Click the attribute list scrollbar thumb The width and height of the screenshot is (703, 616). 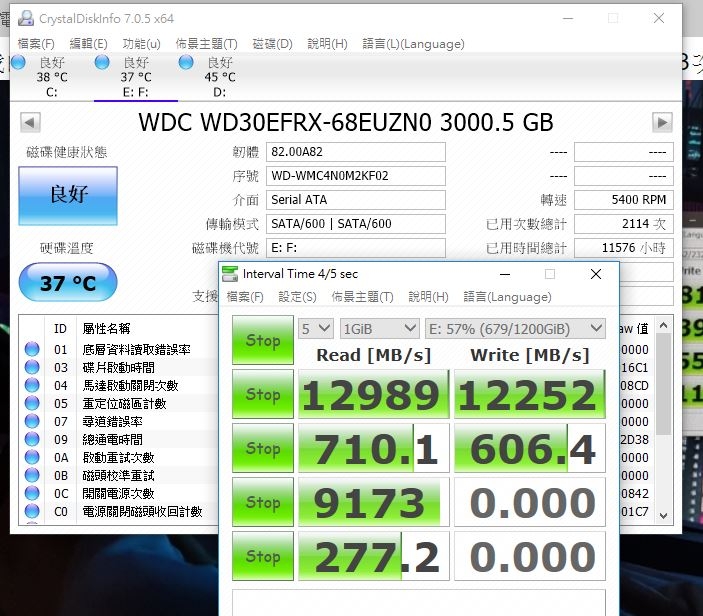click(x=664, y=384)
